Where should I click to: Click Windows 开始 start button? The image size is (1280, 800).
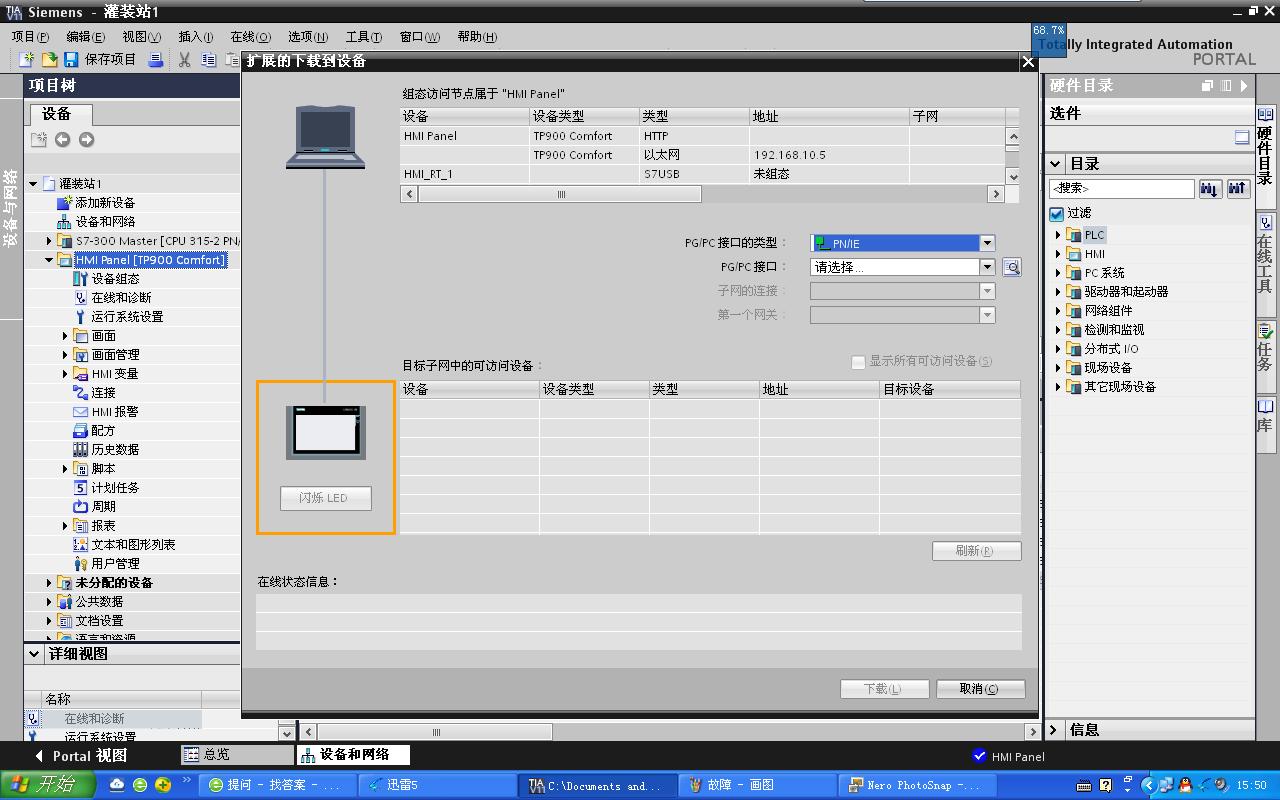tap(48, 785)
